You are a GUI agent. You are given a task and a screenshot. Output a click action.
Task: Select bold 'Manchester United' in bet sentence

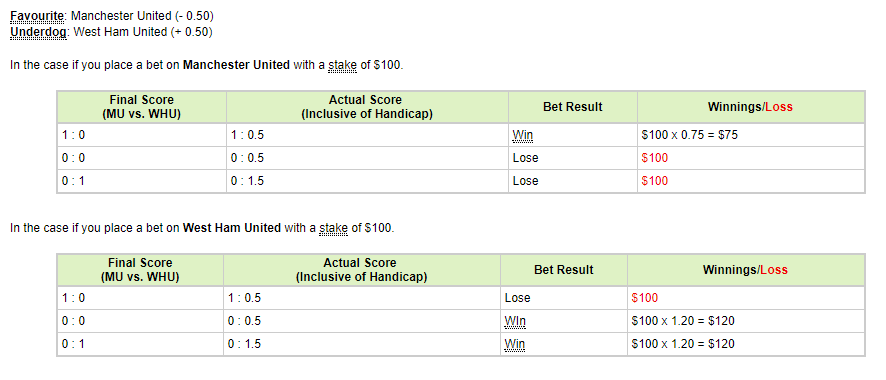236,65
